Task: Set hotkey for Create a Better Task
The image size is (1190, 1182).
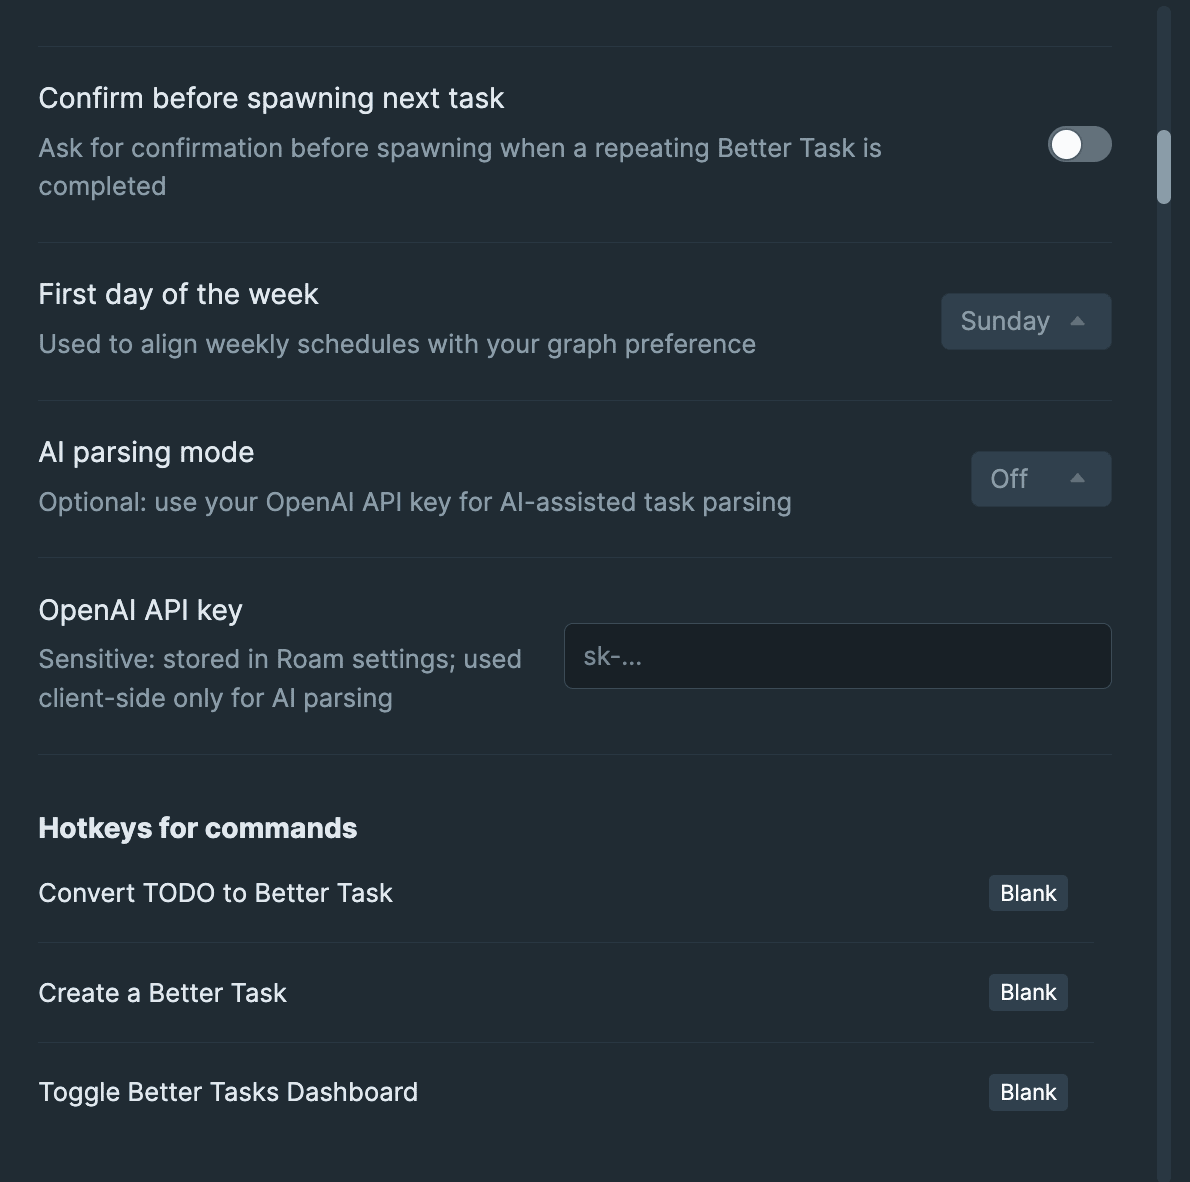Action: click(x=1028, y=993)
